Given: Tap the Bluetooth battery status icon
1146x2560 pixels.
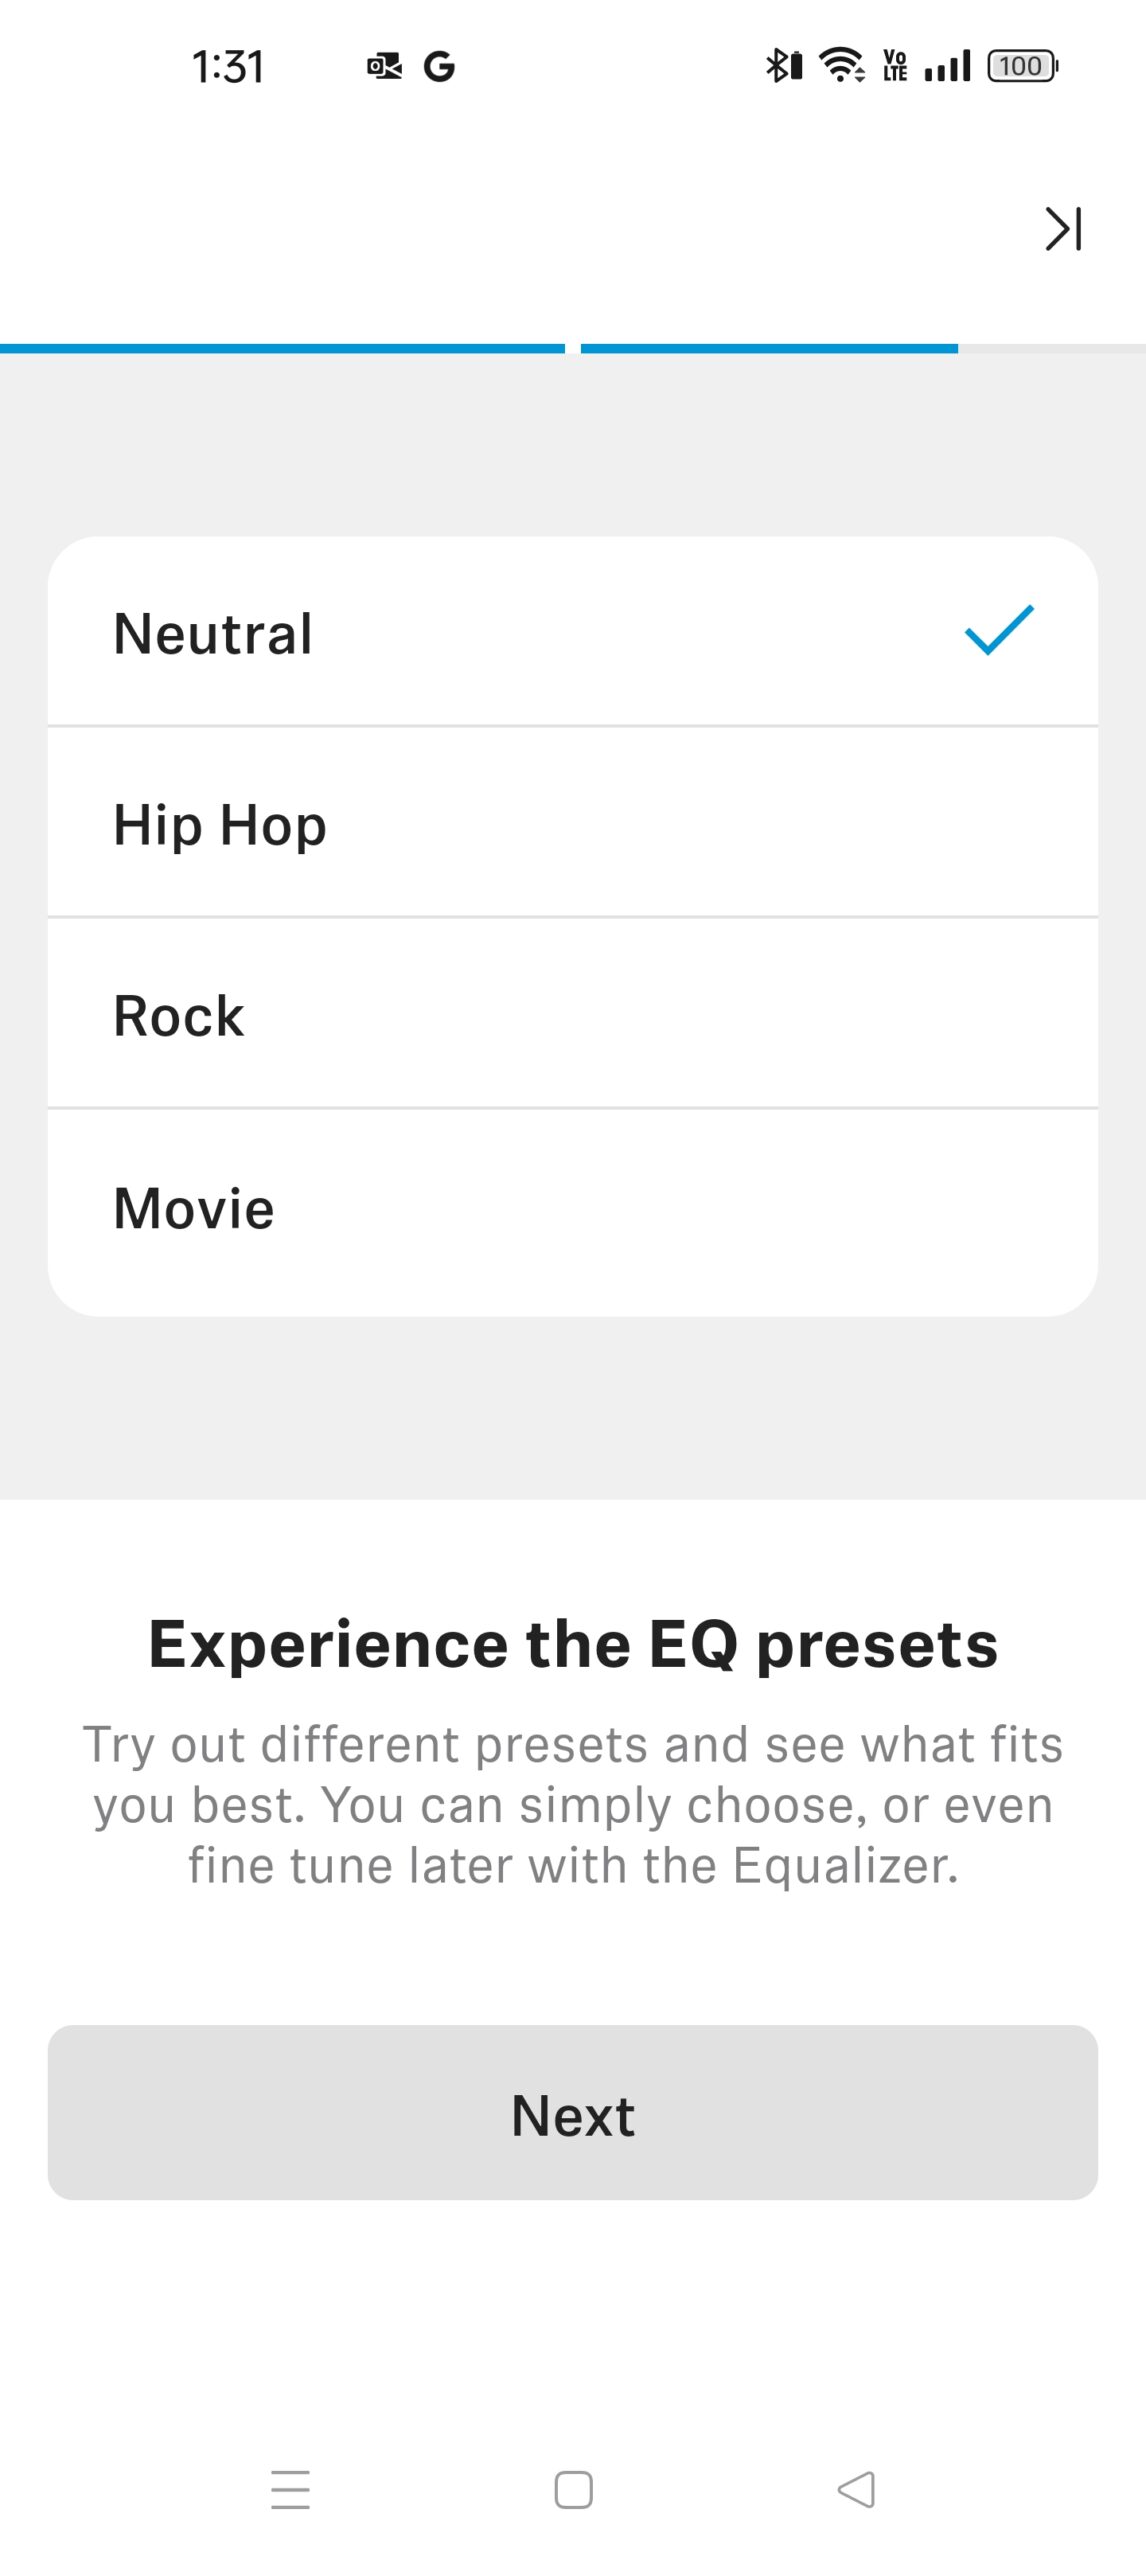Looking at the screenshot, I should click(x=784, y=66).
